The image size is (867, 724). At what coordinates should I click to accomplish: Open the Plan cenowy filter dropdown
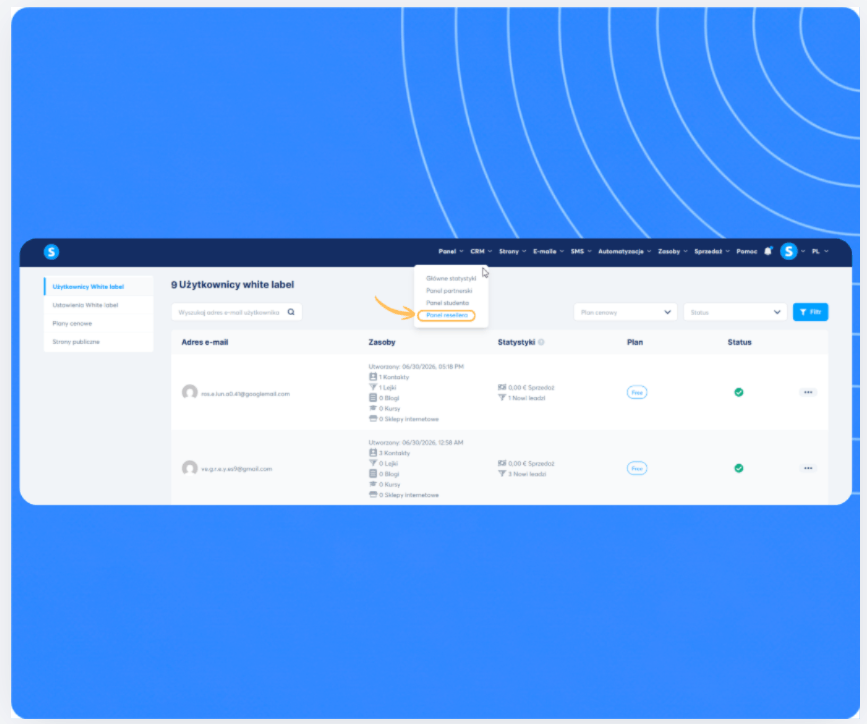[x=625, y=312]
